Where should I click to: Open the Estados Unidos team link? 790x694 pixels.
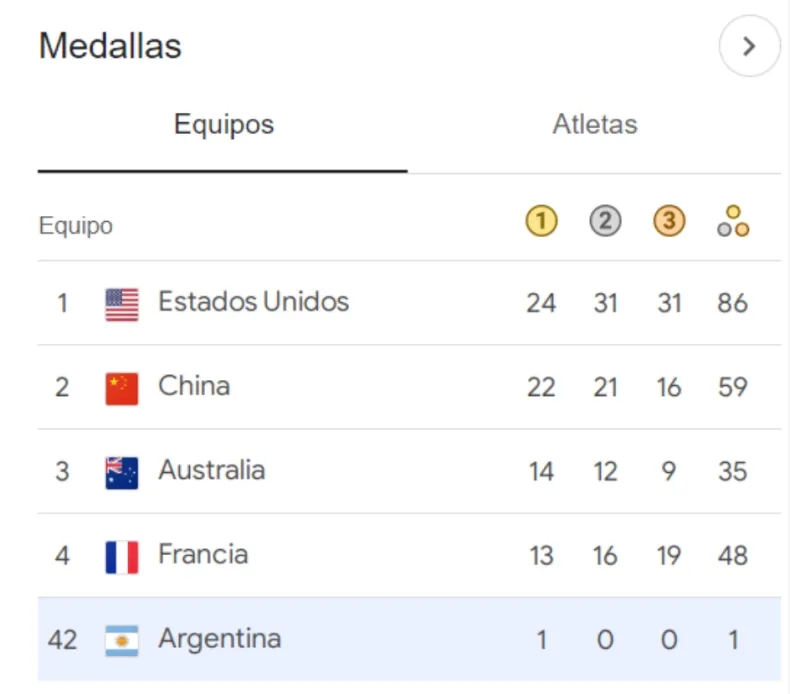253,302
